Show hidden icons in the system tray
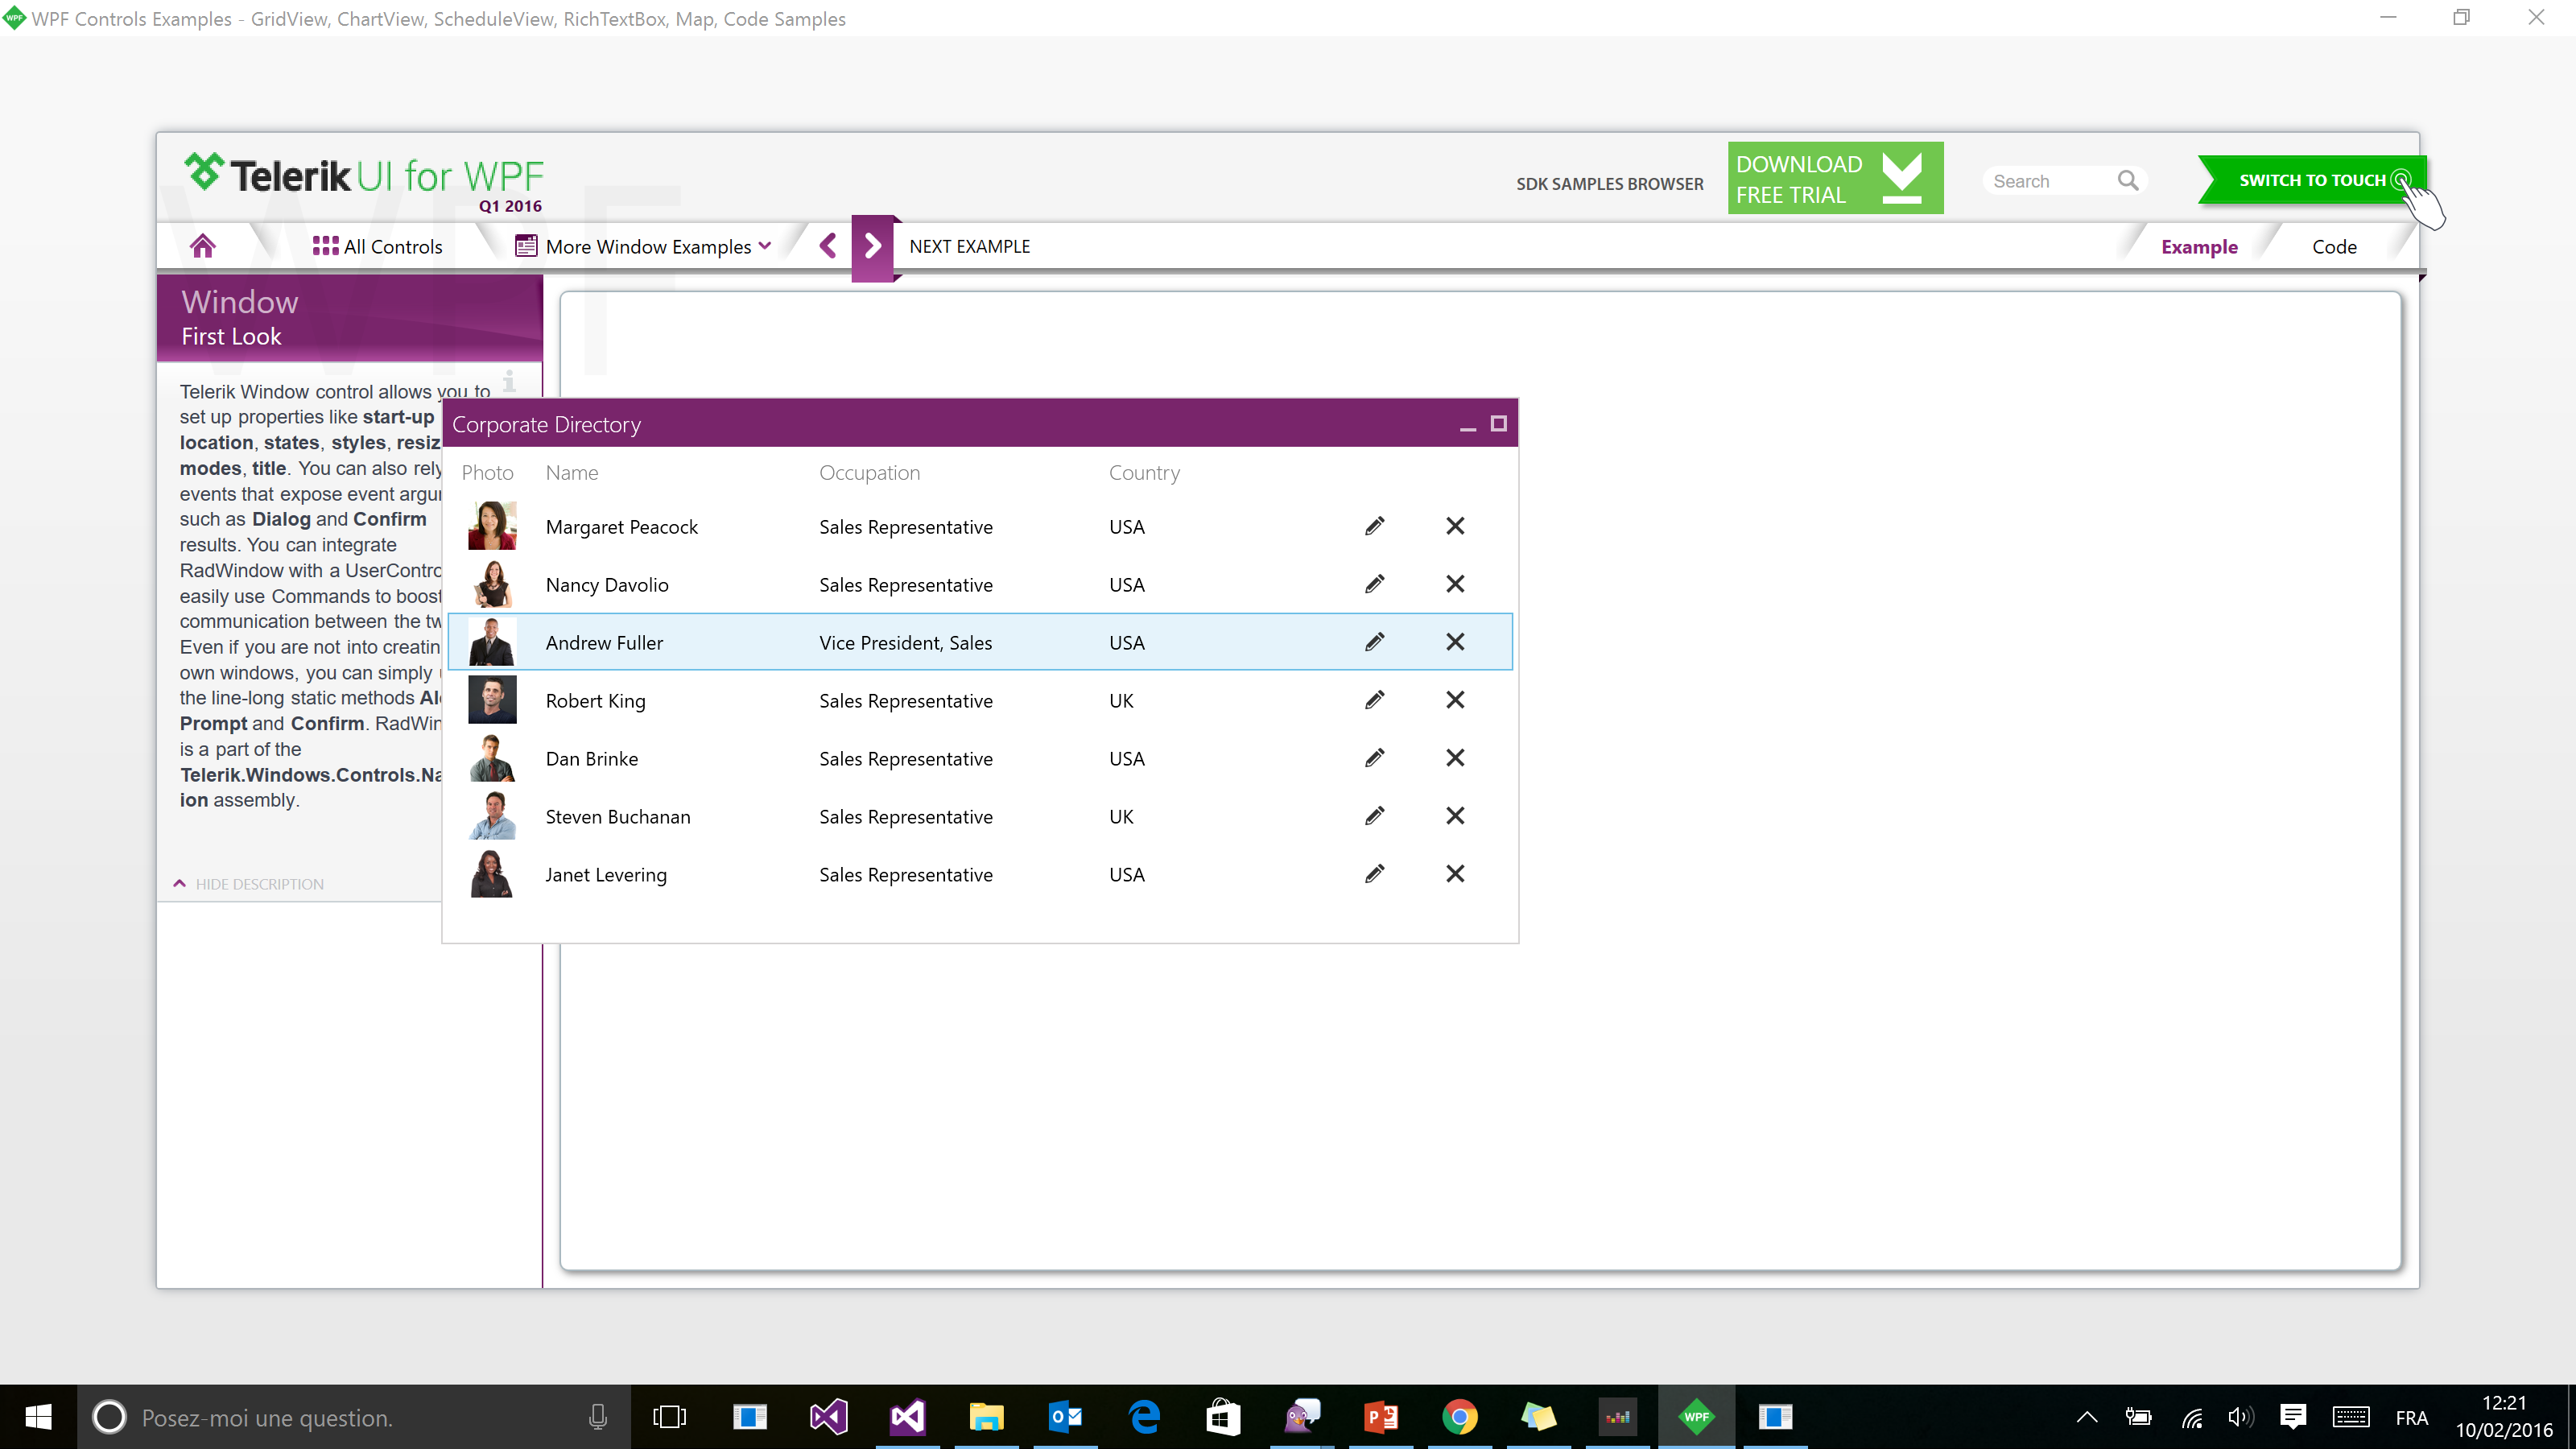 pyautogui.click(x=2086, y=1417)
